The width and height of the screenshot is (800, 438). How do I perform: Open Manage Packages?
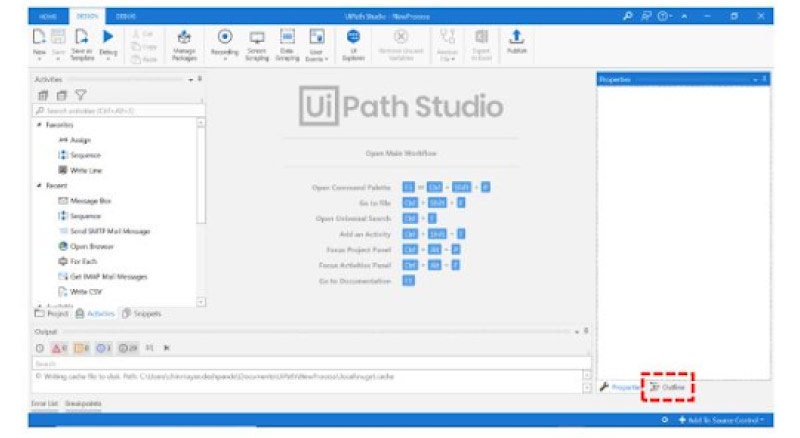click(x=184, y=45)
